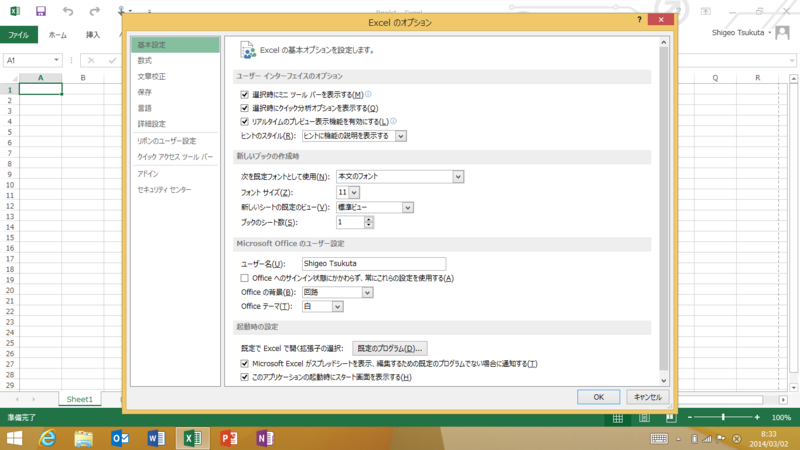
Task: Open Internet Explorer from the taskbar
Action: (x=47, y=438)
